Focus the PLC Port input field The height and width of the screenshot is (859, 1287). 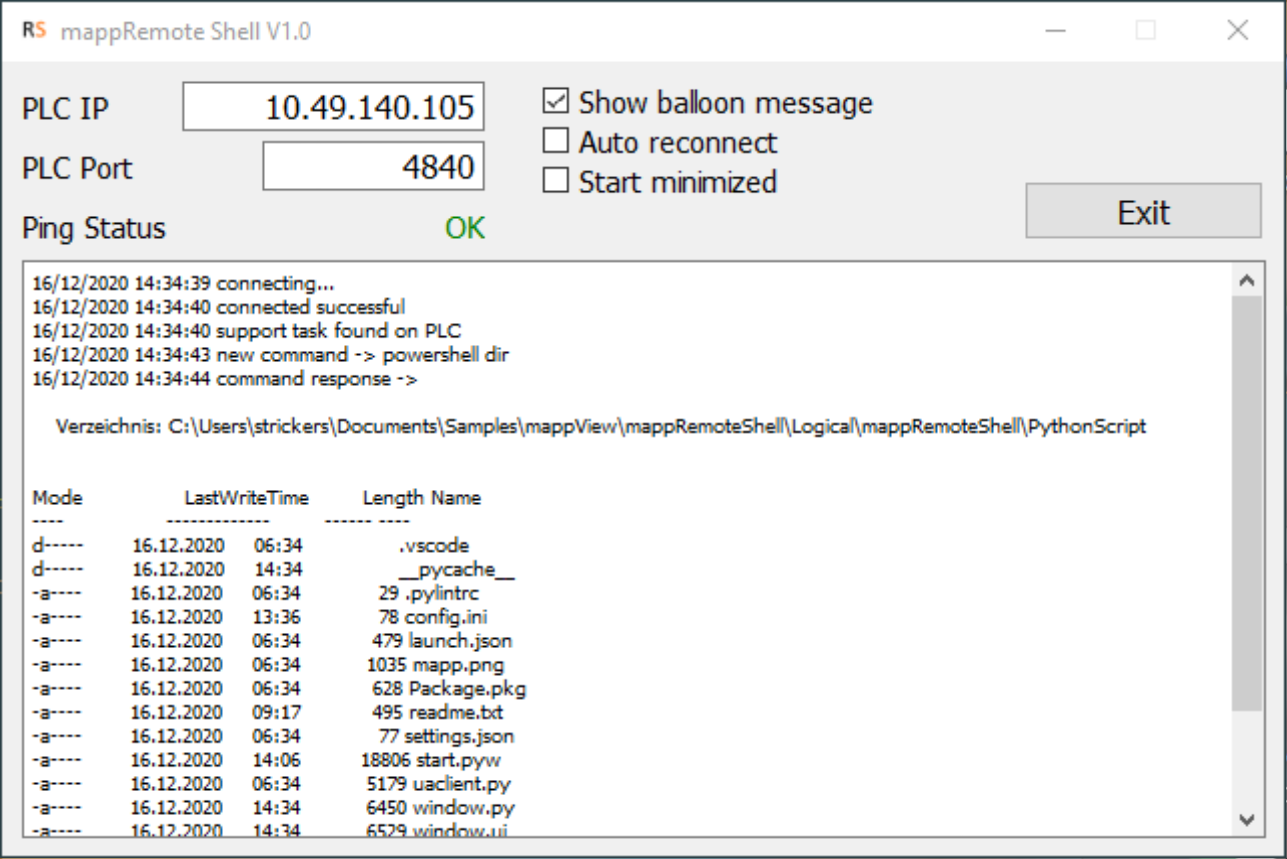click(x=373, y=166)
